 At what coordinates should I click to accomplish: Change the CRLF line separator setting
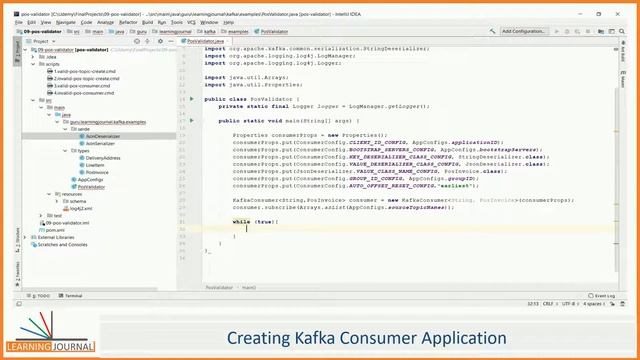coord(549,304)
